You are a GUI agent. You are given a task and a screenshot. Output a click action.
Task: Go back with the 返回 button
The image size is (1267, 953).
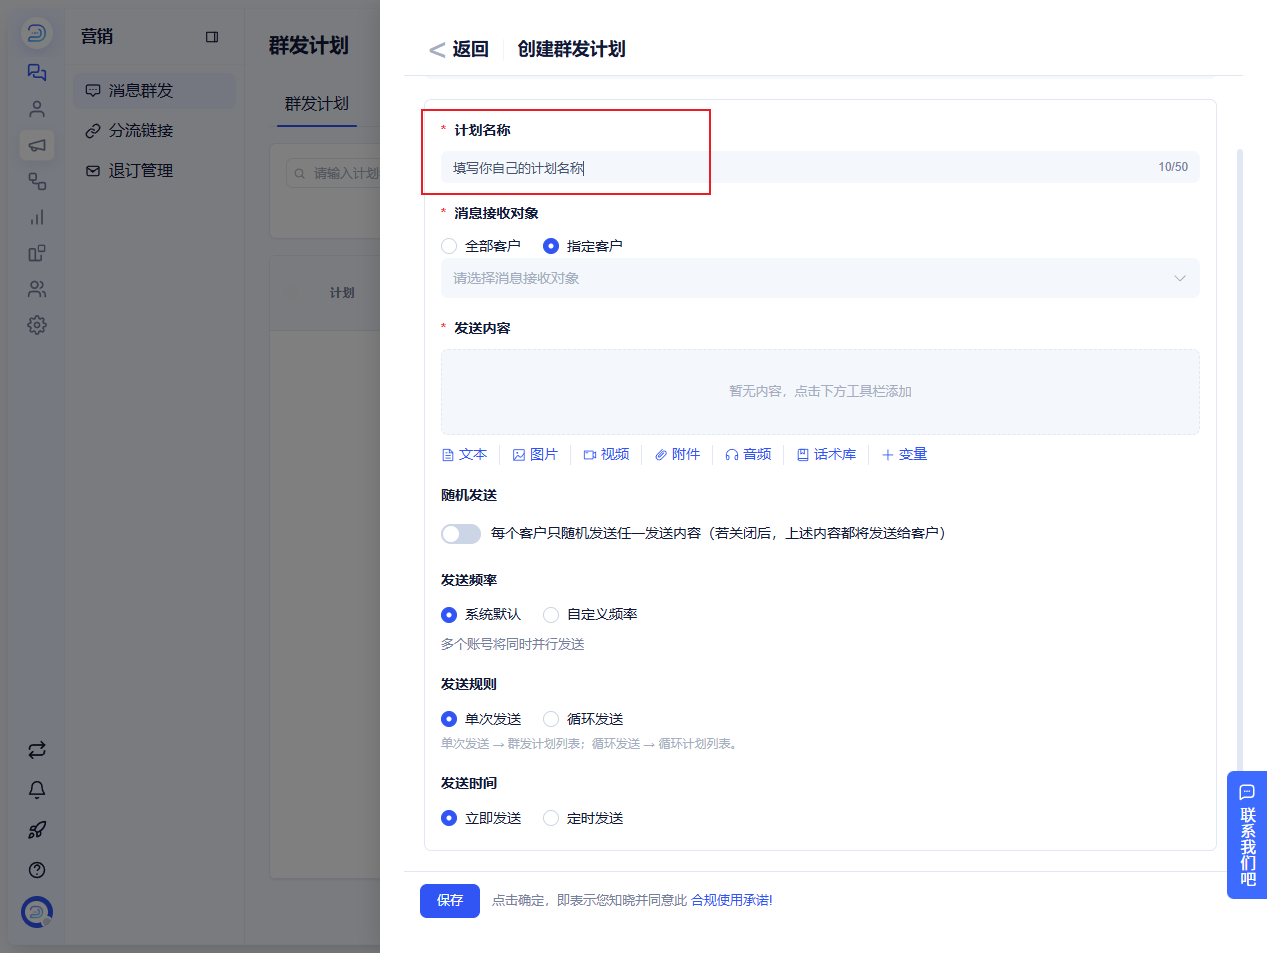pyautogui.click(x=459, y=49)
